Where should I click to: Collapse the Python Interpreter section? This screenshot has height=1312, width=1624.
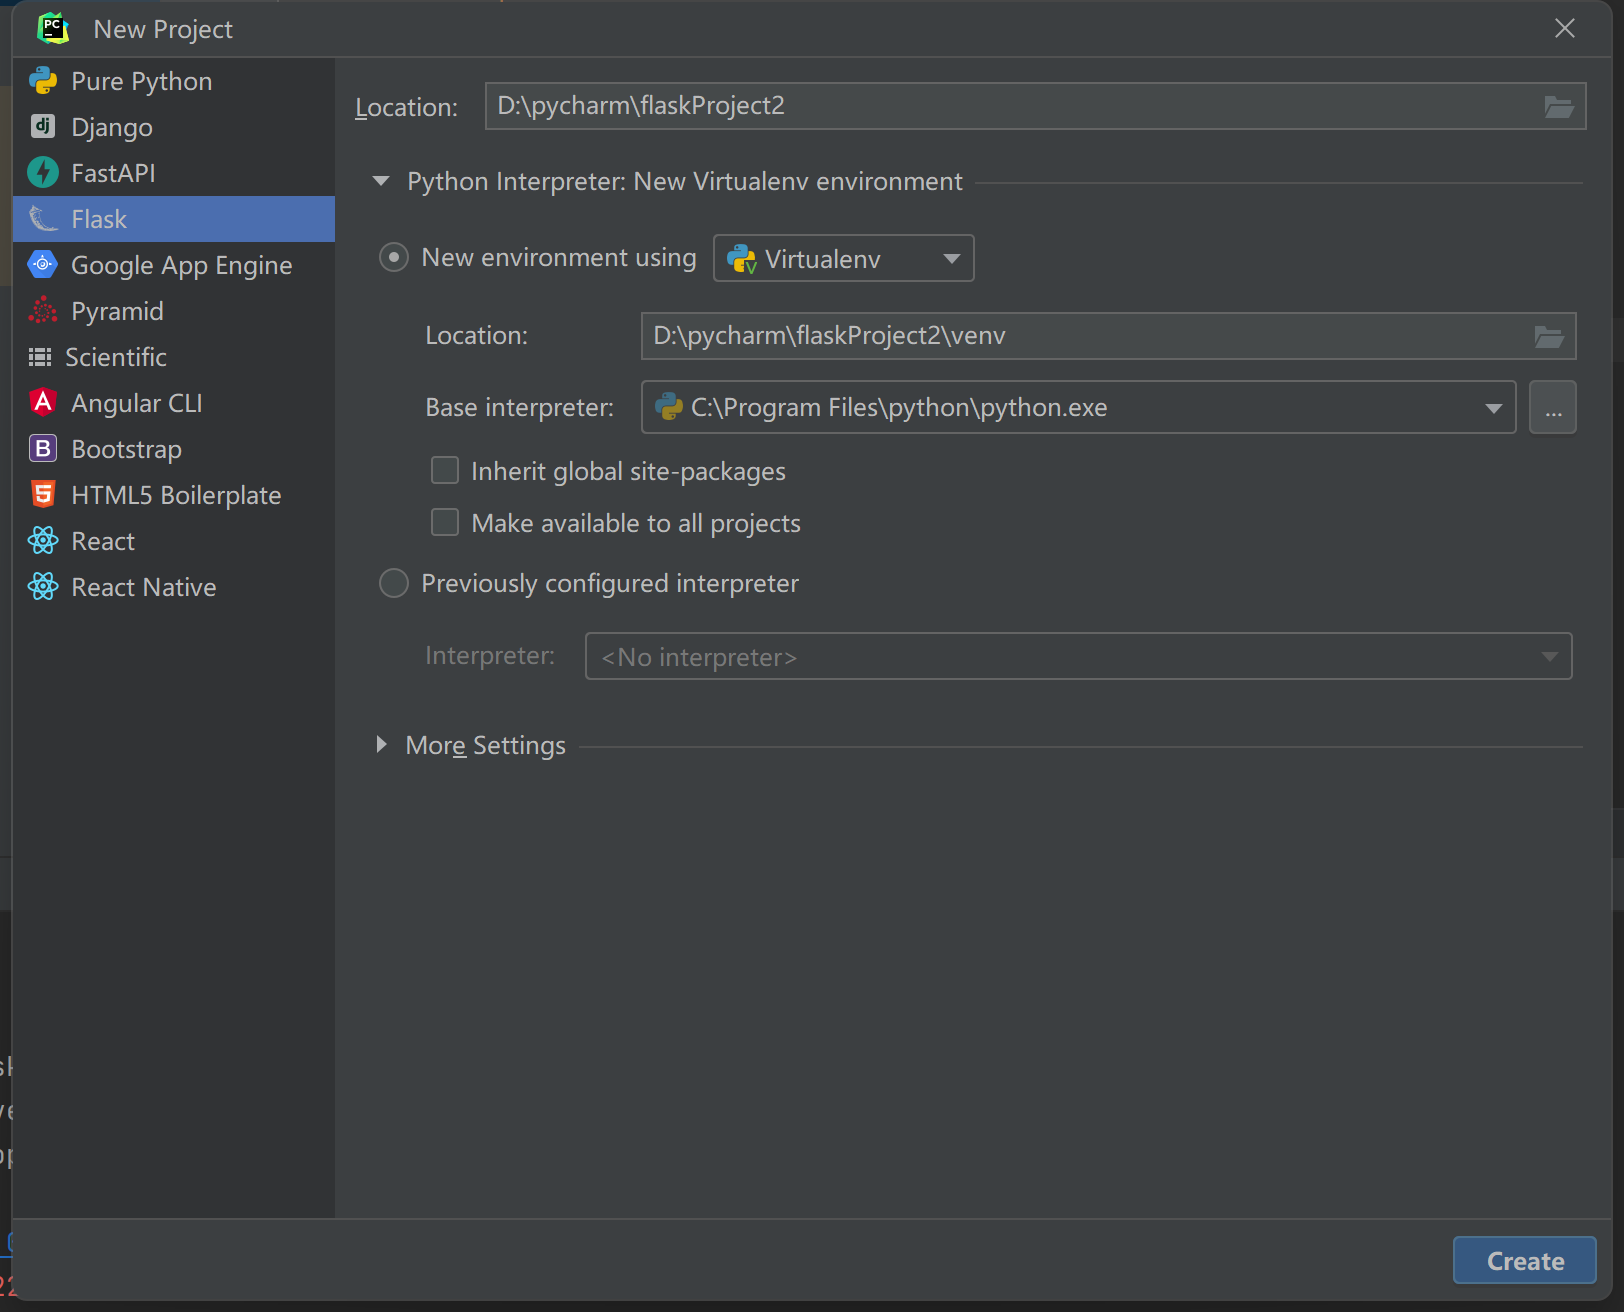(381, 181)
